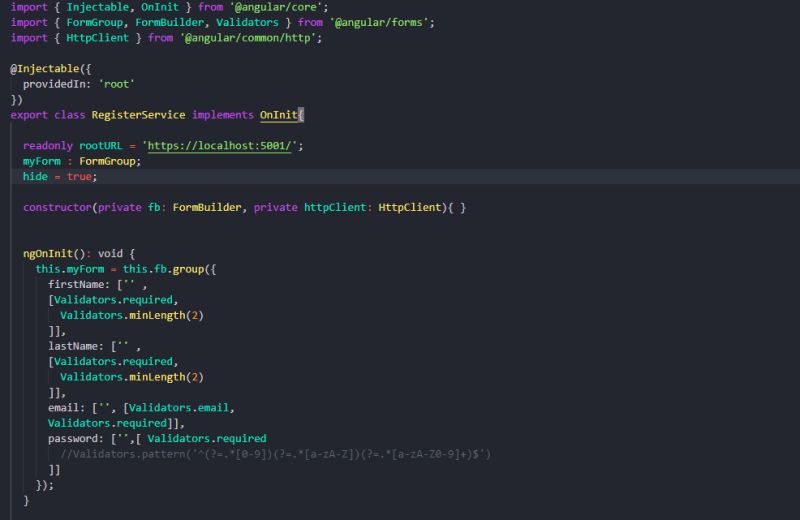Click the 'true' value on hide line
The image size is (800, 520).
click(79, 177)
